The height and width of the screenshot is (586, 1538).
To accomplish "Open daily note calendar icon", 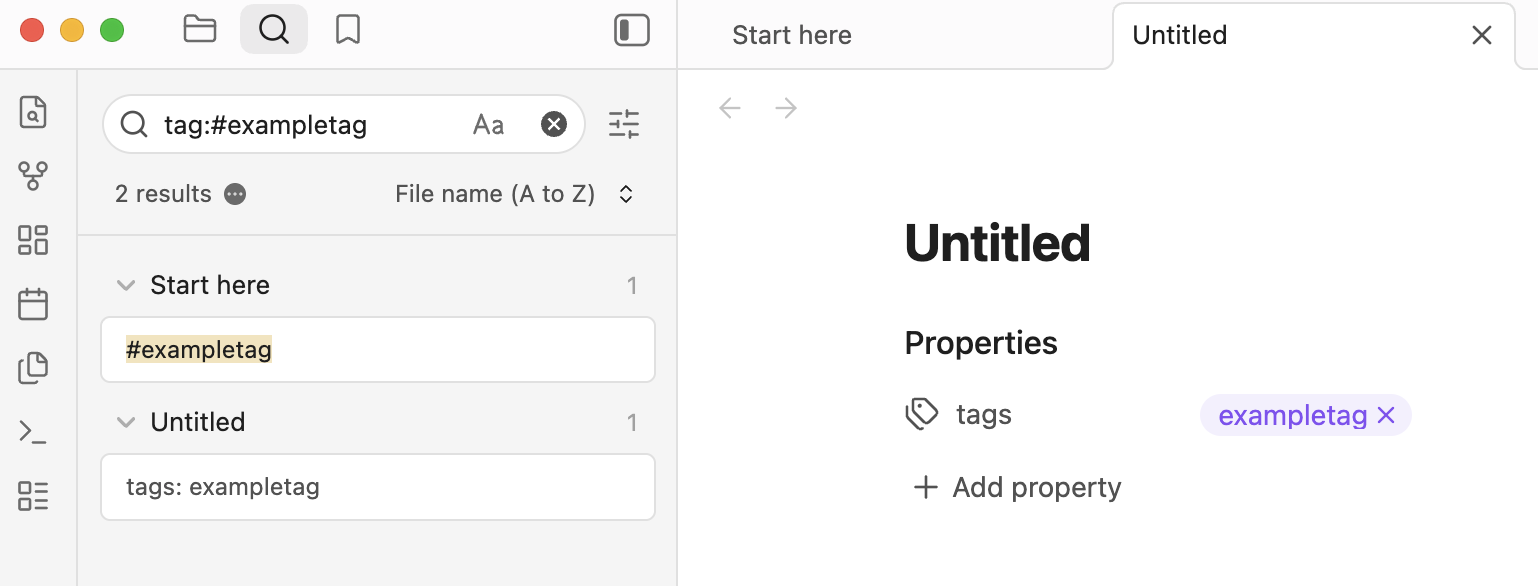I will [33, 304].
